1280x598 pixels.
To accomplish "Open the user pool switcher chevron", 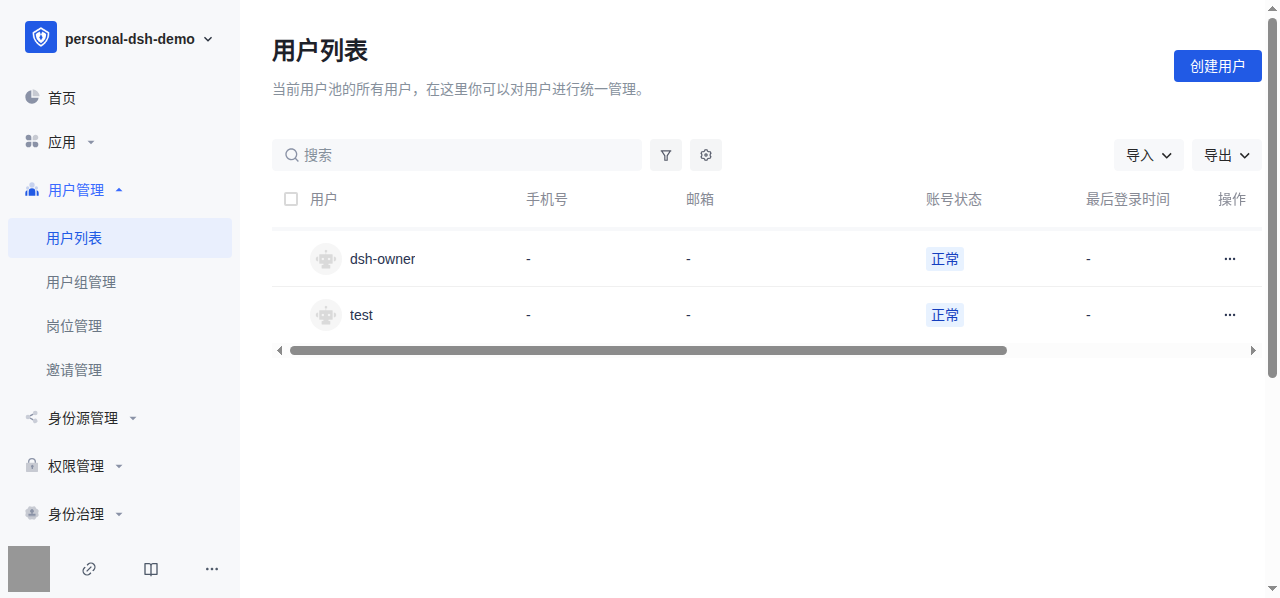I will [208, 39].
